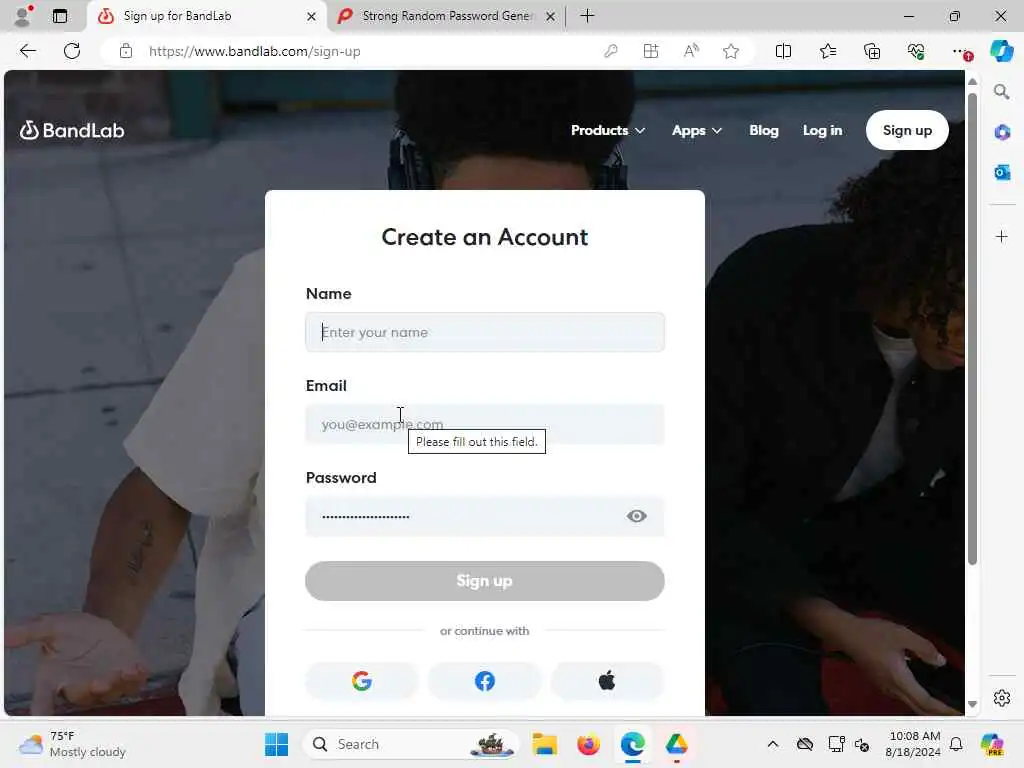Expand the Products dropdown menu

pyautogui.click(x=608, y=131)
